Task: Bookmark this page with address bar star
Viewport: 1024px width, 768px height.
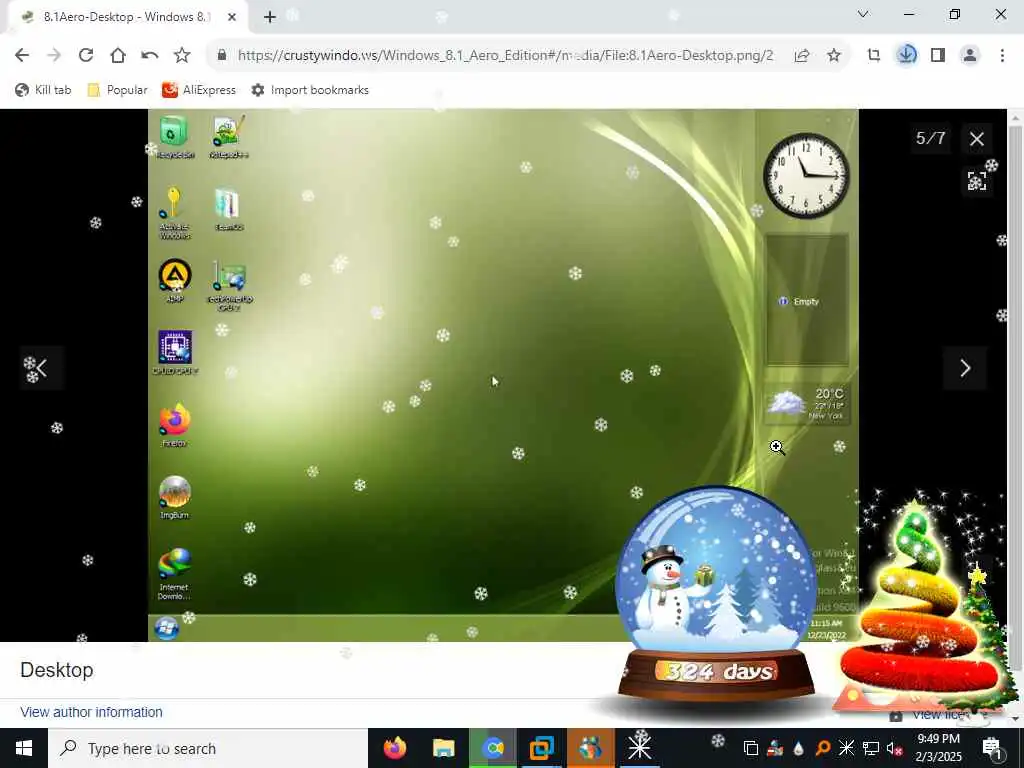Action: click(x=834, y=56)
